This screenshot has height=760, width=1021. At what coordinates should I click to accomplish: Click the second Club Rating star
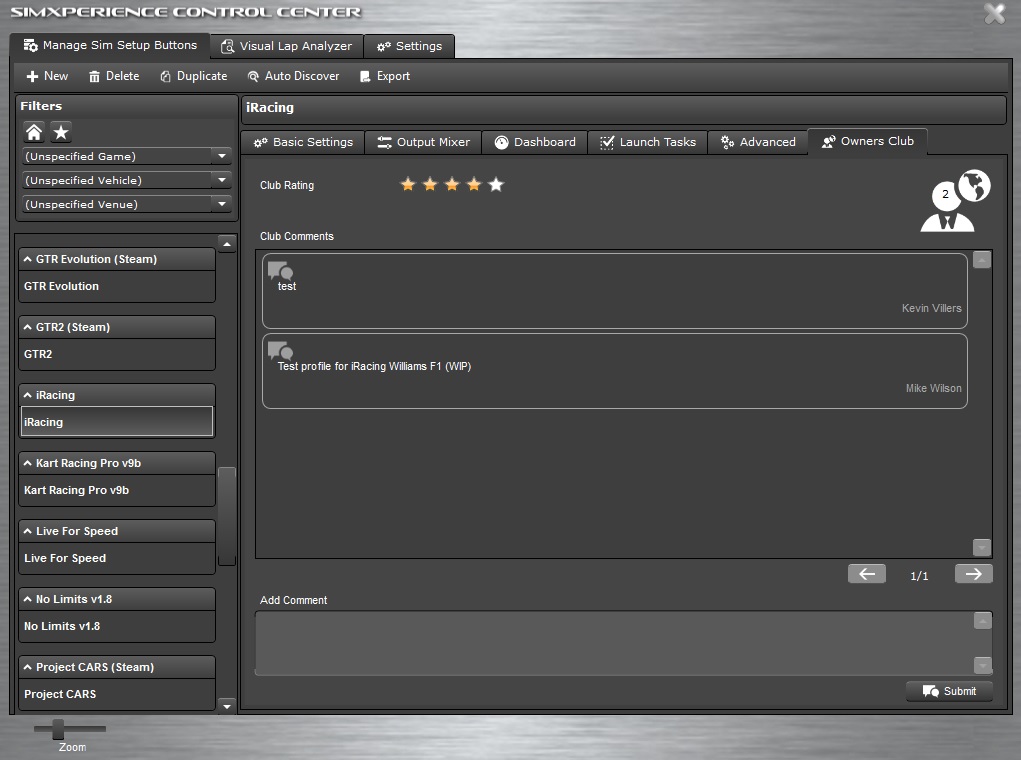pos(430,184)
